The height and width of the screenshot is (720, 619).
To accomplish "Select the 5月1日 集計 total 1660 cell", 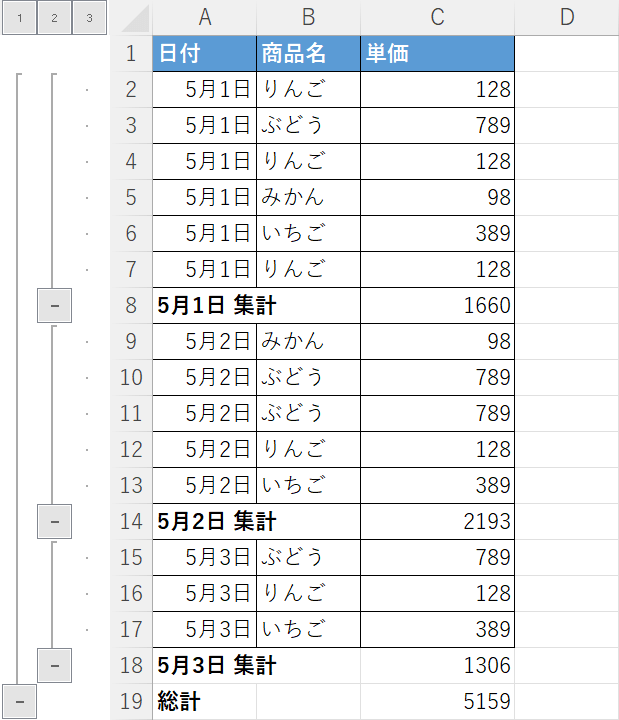I will pos(437,306).
